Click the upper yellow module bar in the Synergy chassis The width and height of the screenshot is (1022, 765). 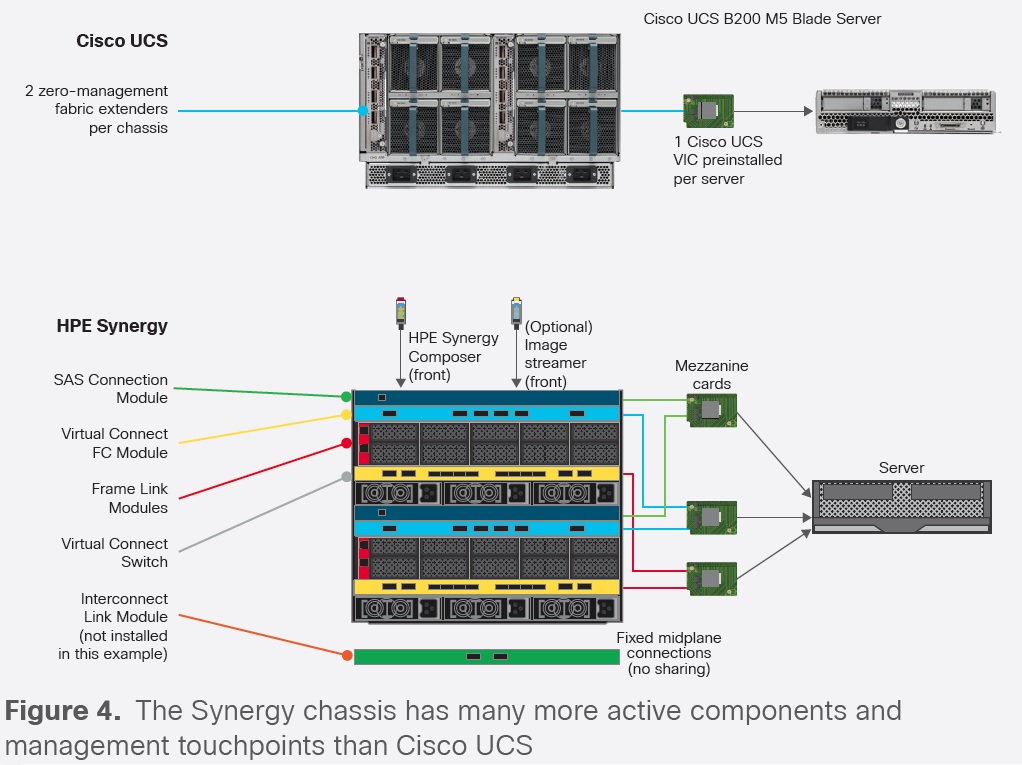pos(486,474)
